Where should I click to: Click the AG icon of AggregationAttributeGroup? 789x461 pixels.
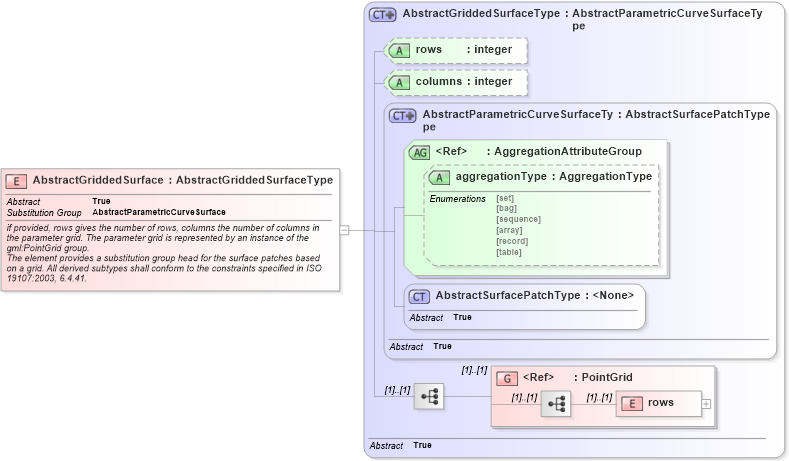[x=420, y=152]
